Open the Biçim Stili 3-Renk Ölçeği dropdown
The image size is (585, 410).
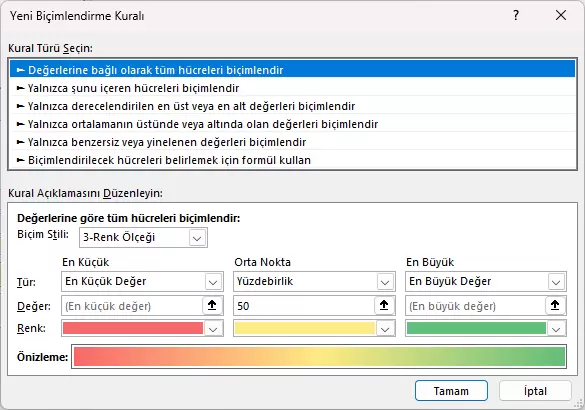pos(143,238)
